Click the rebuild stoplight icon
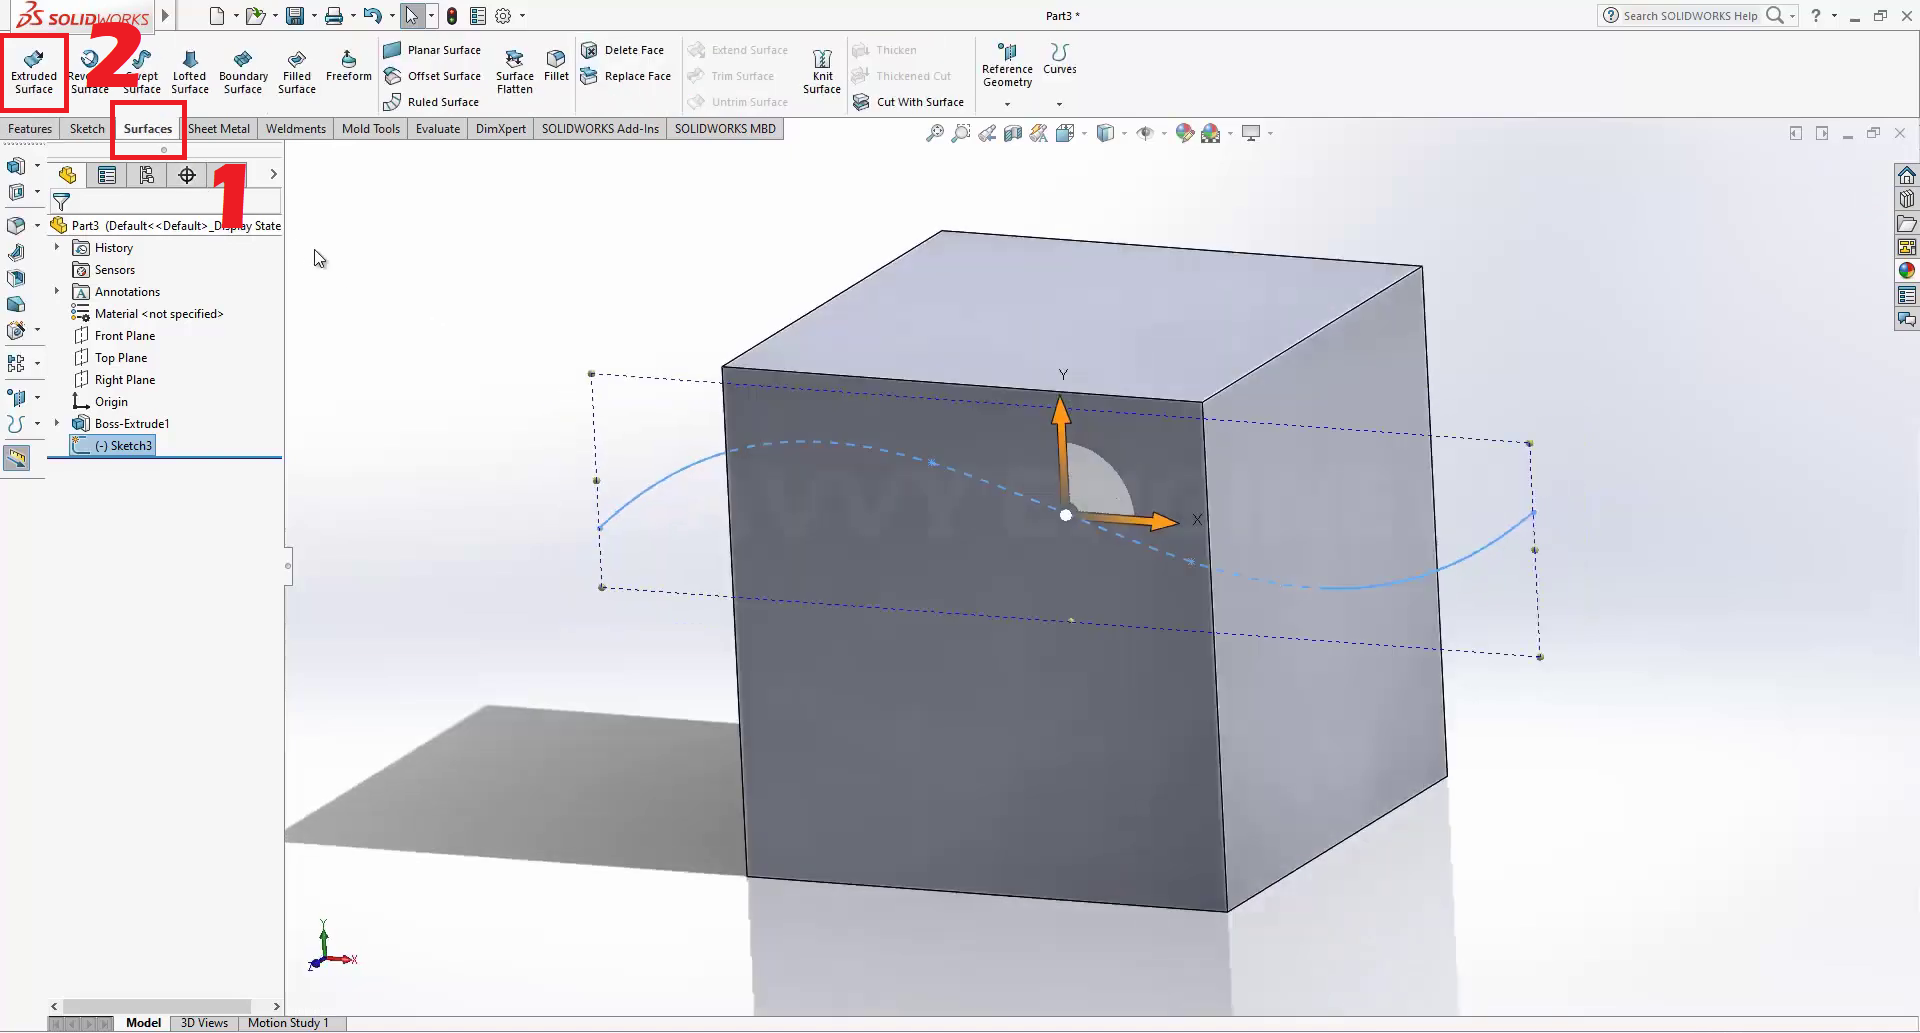1920x1033 pixels. 452,16
